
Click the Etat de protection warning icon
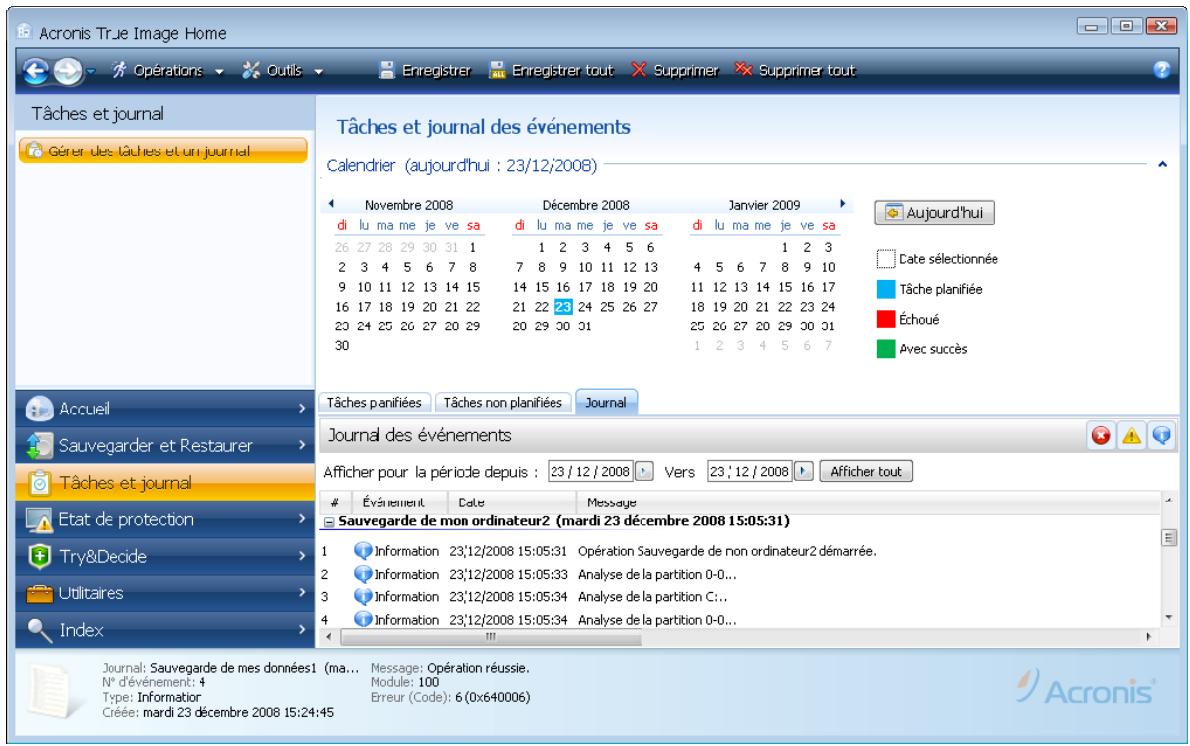tap(39, 520)
